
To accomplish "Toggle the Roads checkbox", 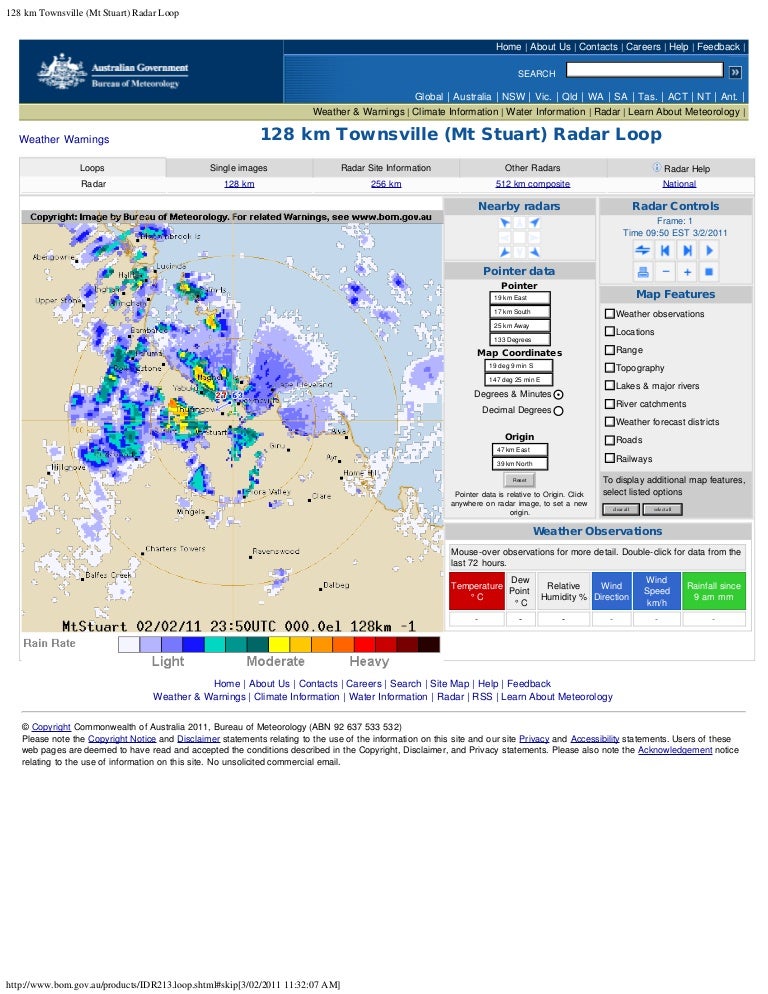I will 609,439.
